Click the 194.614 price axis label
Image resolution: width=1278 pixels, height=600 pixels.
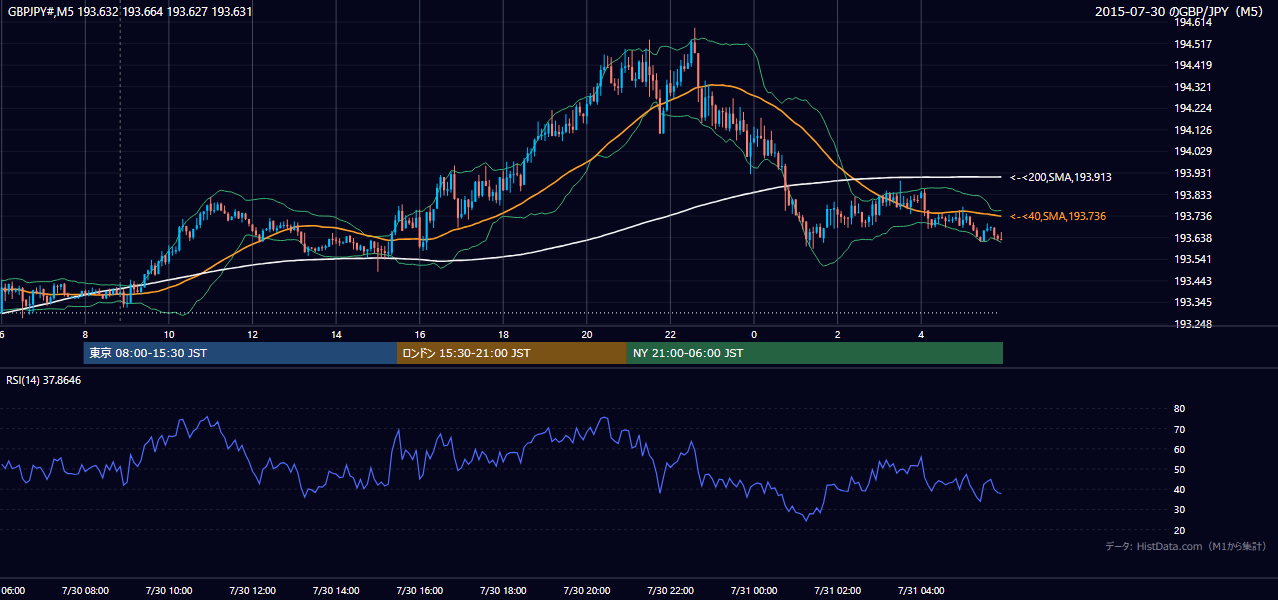tap(1193, 22)
